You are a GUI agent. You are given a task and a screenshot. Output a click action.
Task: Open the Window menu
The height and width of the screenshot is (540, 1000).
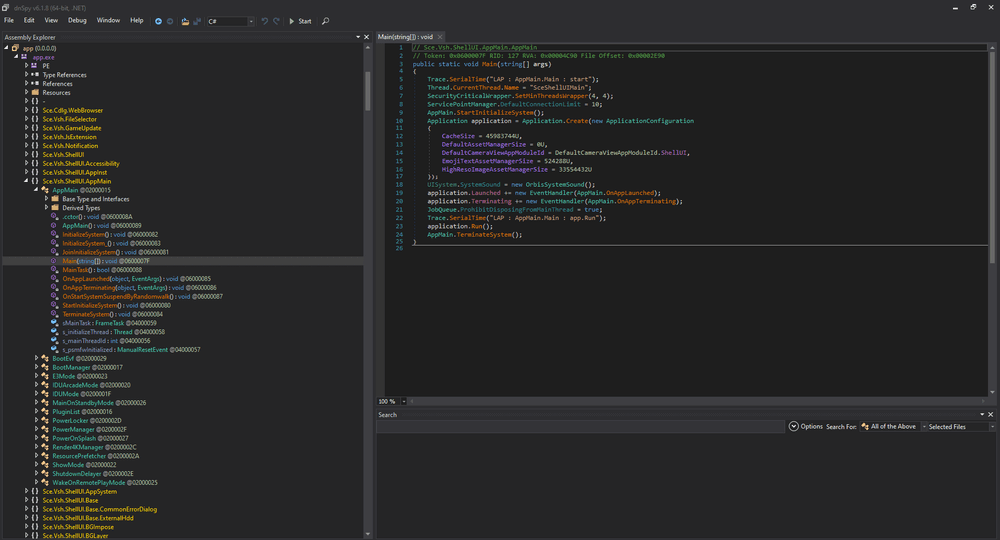(108, 21)
